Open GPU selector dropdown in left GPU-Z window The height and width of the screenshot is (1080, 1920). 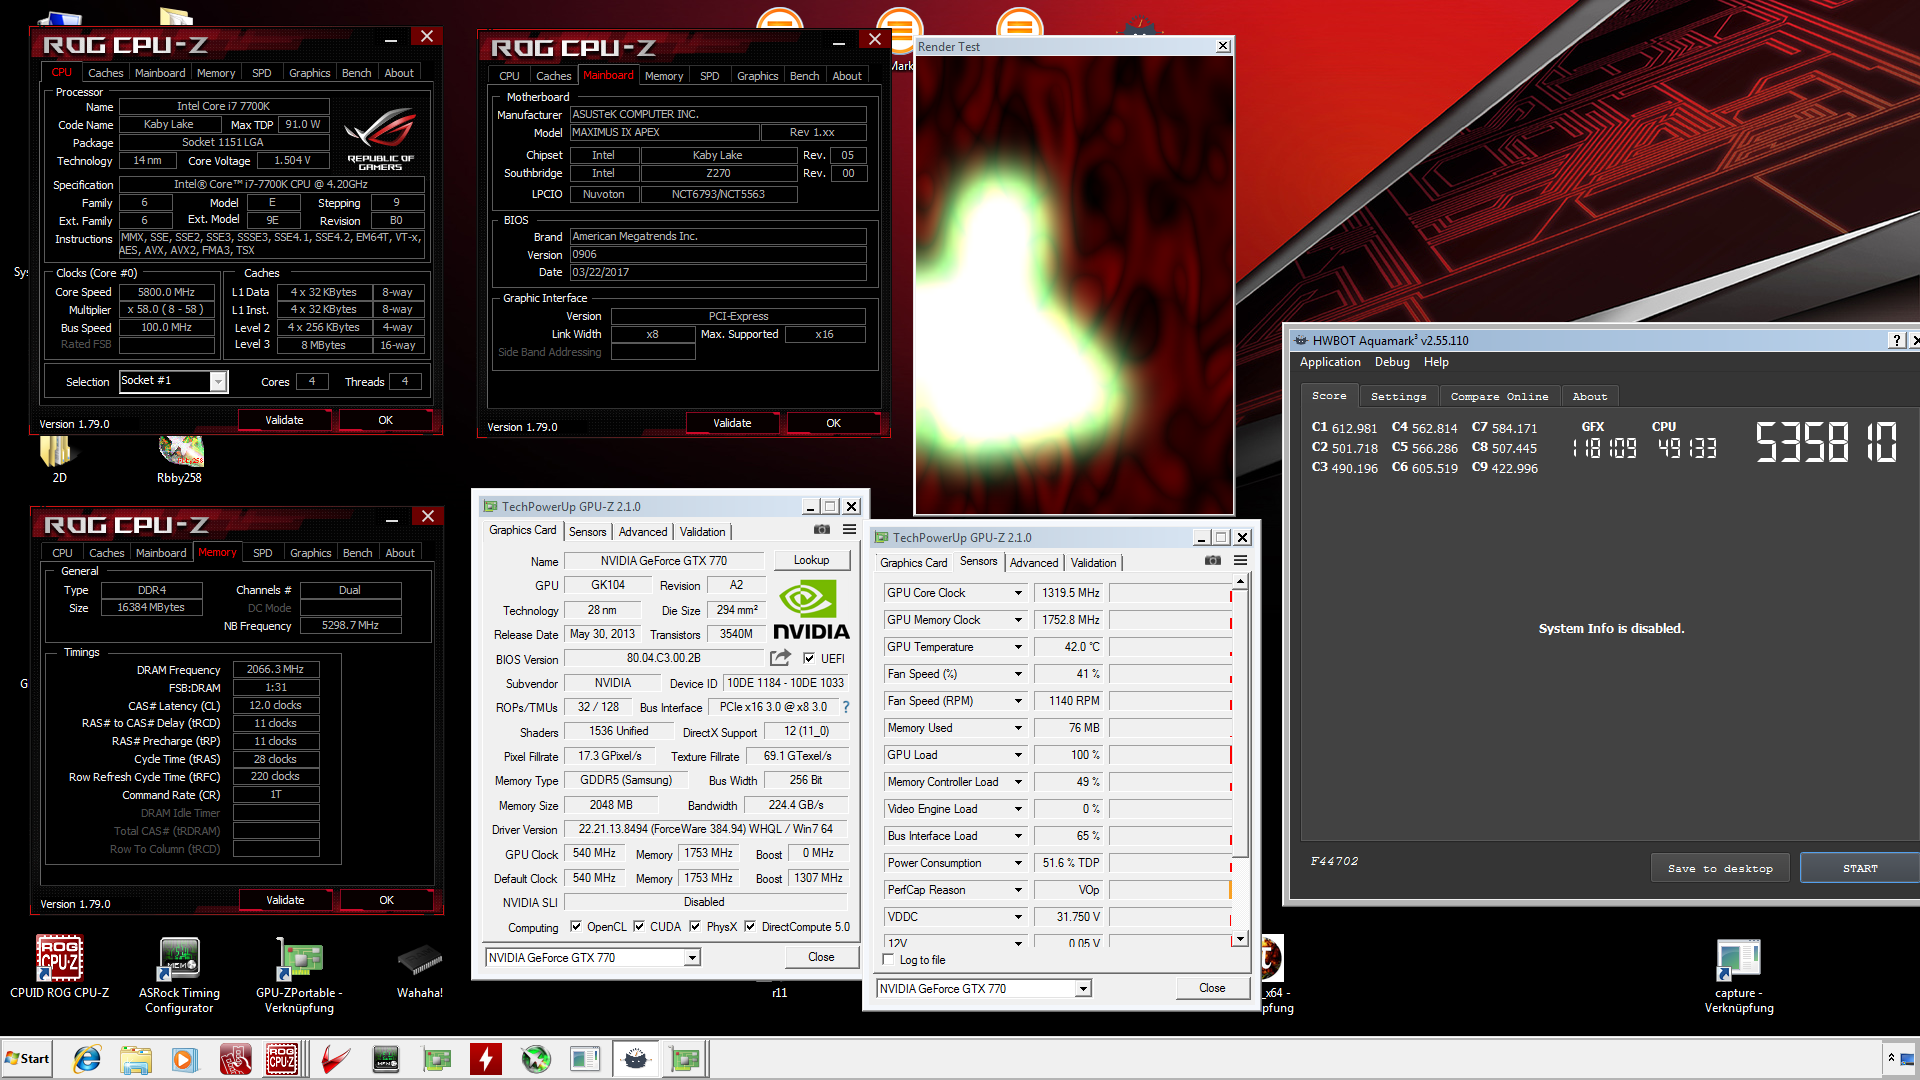(691, 958)
